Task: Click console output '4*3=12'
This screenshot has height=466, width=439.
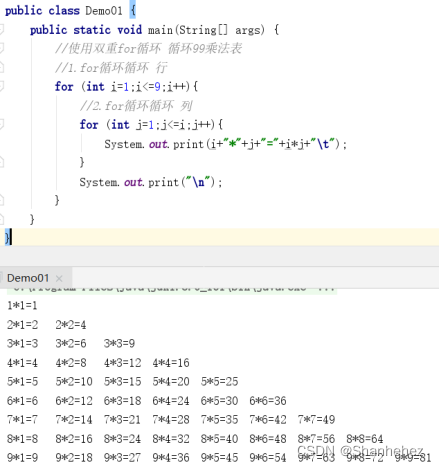Action: [x=122, y=362]
